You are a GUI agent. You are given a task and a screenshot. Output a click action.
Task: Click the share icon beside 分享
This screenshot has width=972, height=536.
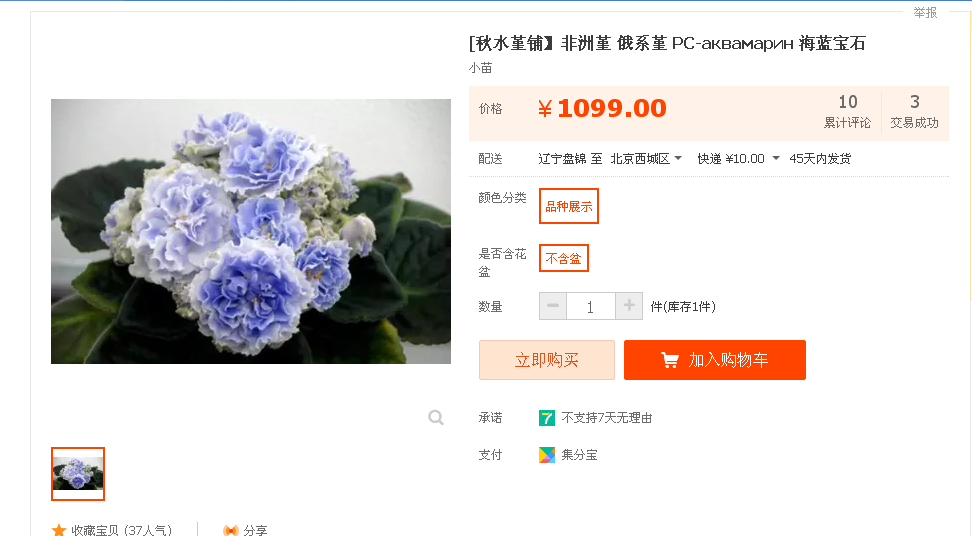[231, 530]
